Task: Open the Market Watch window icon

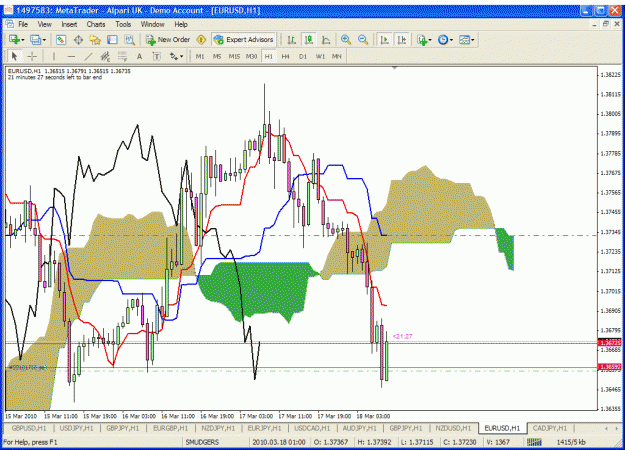Action: click(61, 40)
